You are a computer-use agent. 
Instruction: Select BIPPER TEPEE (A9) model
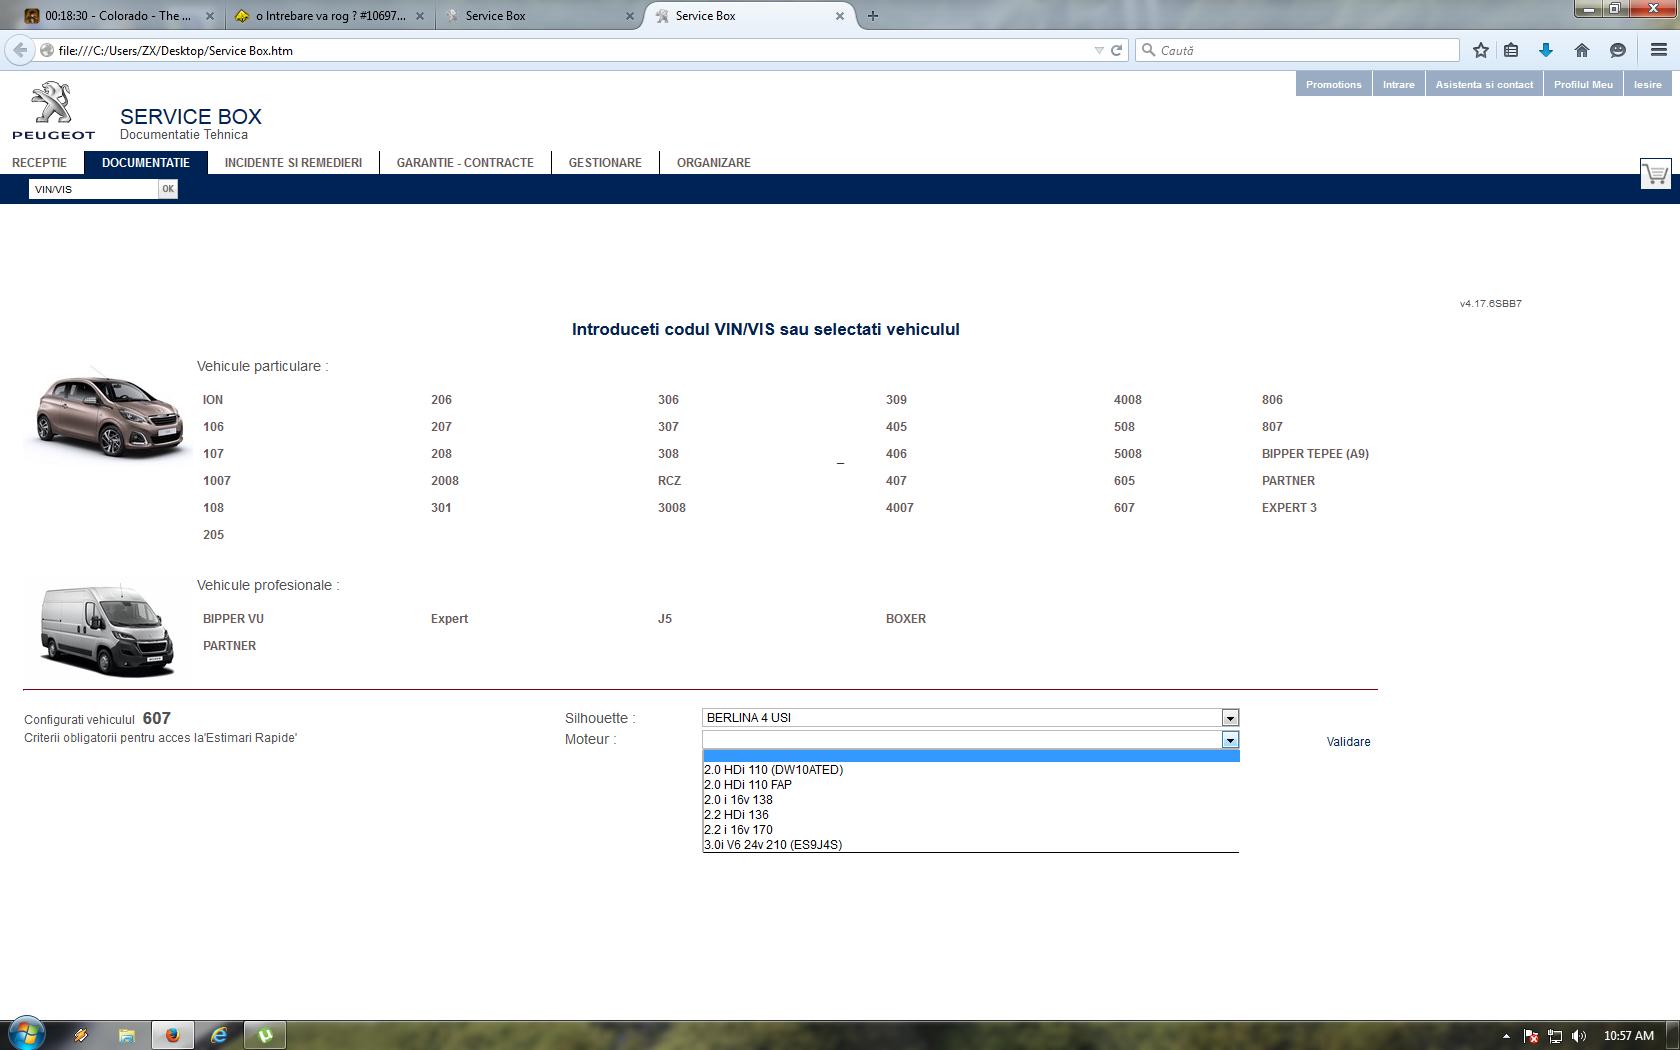1315,454
